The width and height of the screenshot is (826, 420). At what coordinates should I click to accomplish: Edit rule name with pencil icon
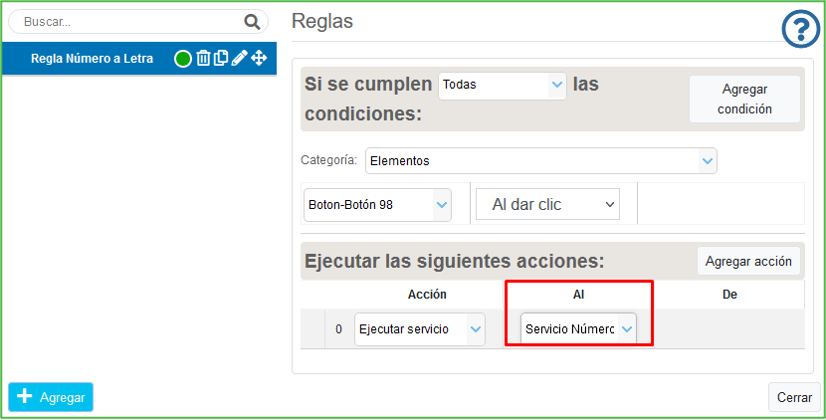coord(239,59)
